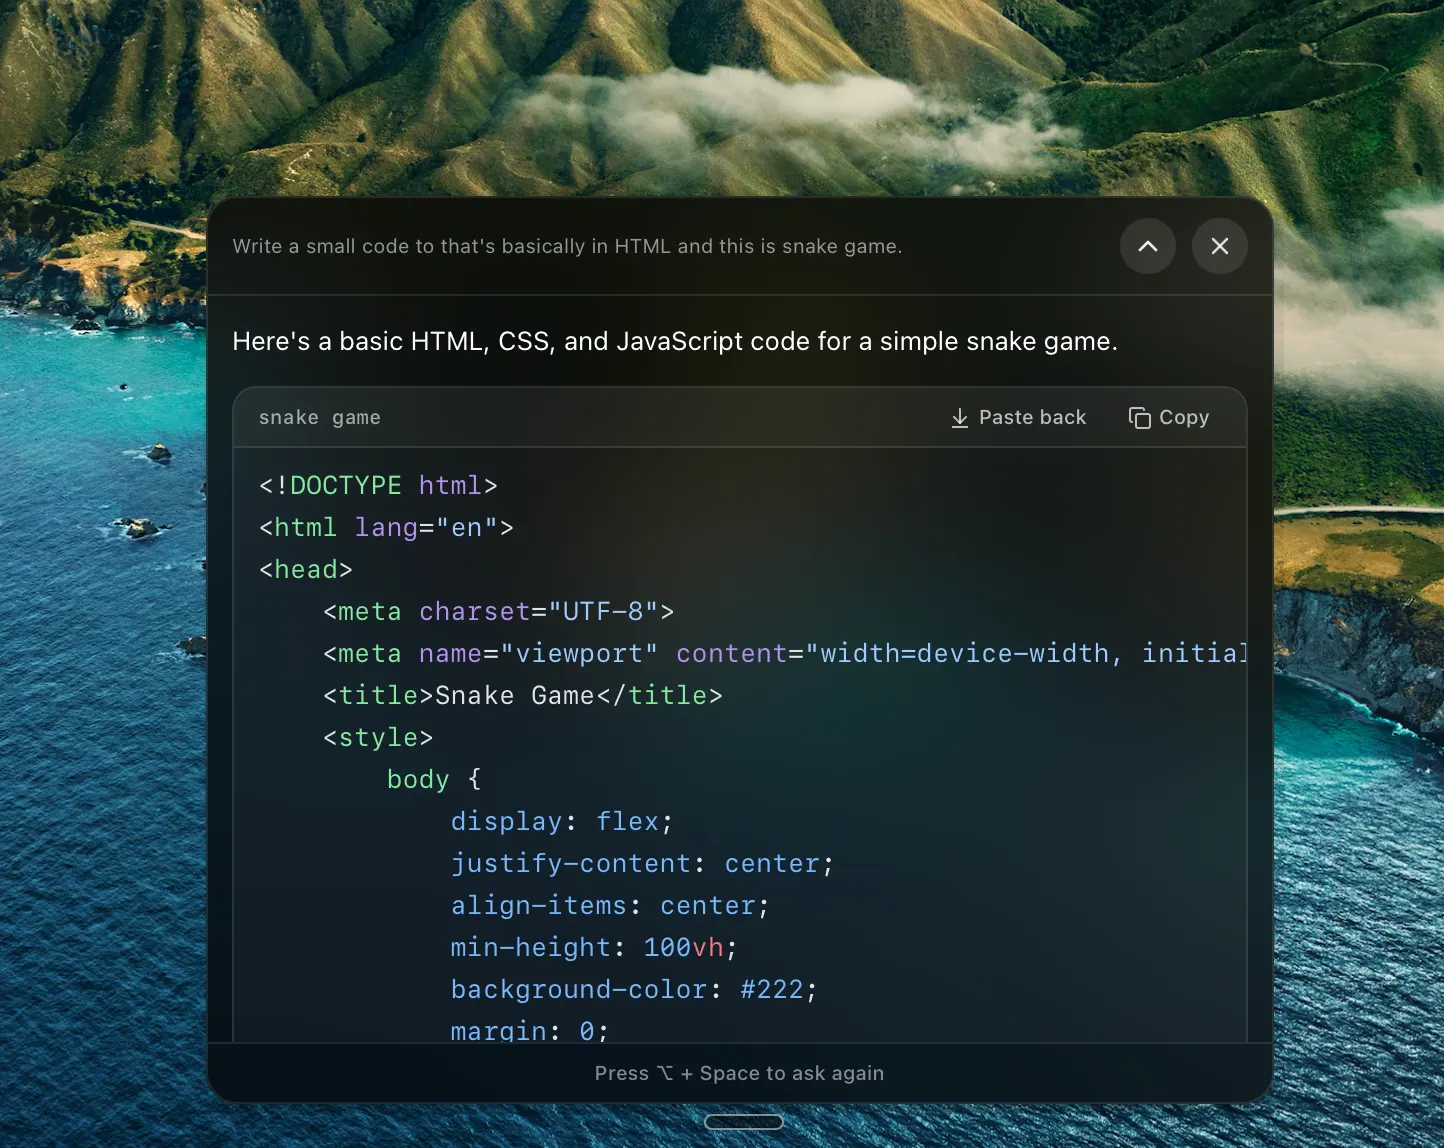Click the "min-height: 100vh;" line
Image resolution: width=1444 pixels, height=1148 pixels.
[594, 947]
